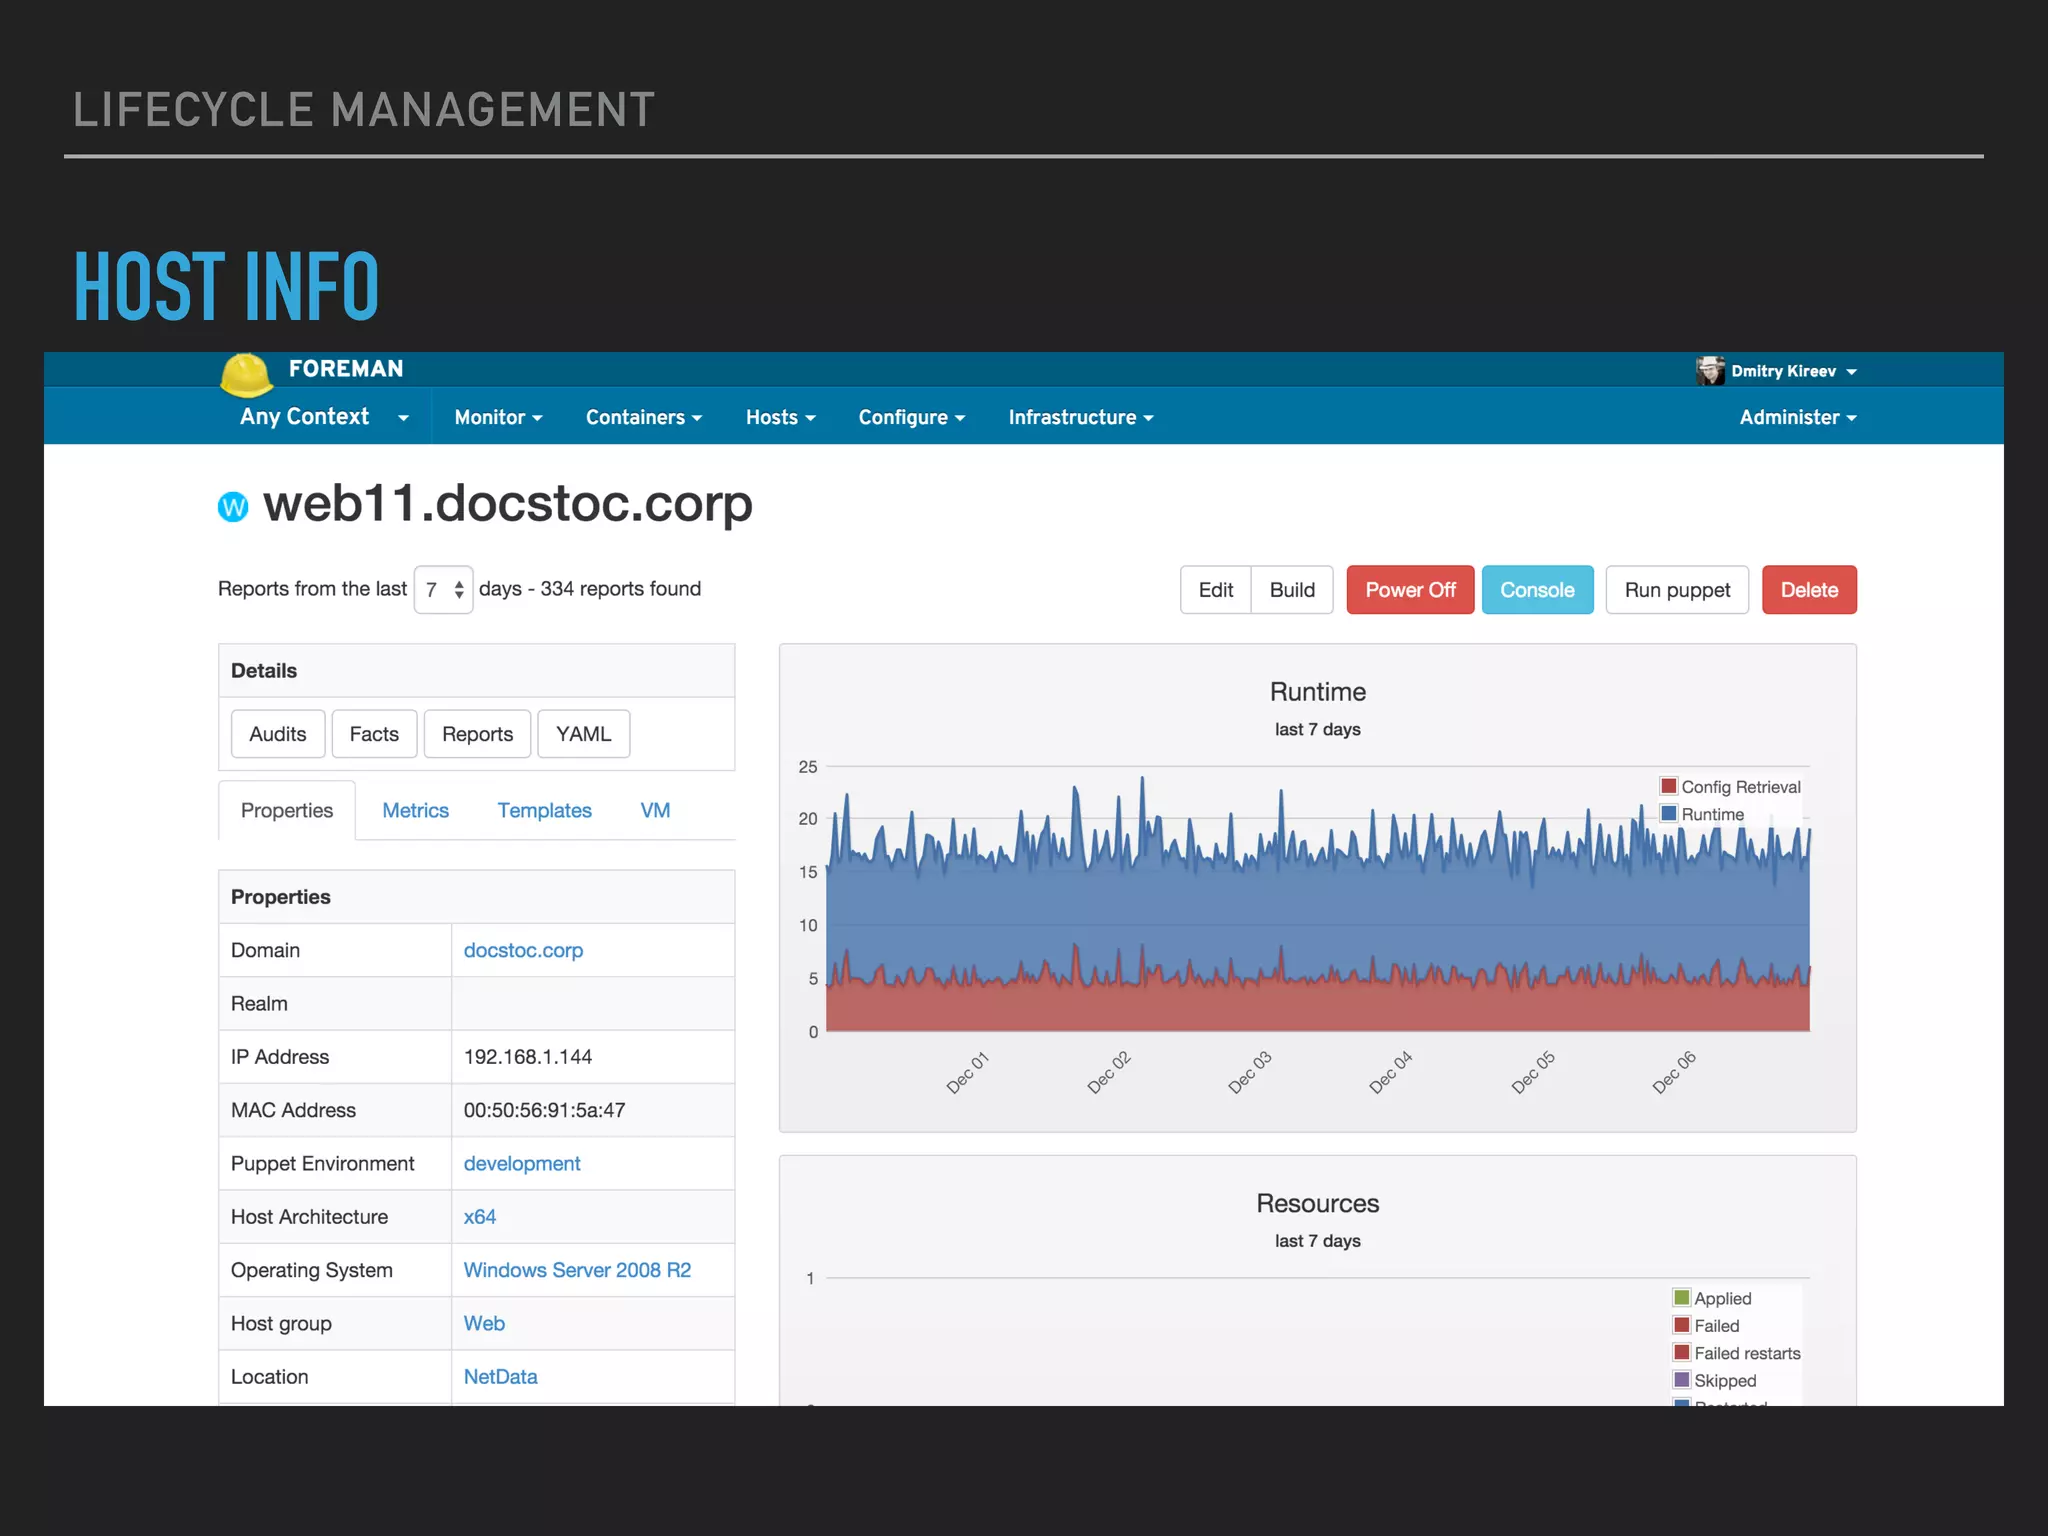The width and height of the screenshot is (2048, 1536).
Task: Click the Edit button
Action: pos(1215,590)
